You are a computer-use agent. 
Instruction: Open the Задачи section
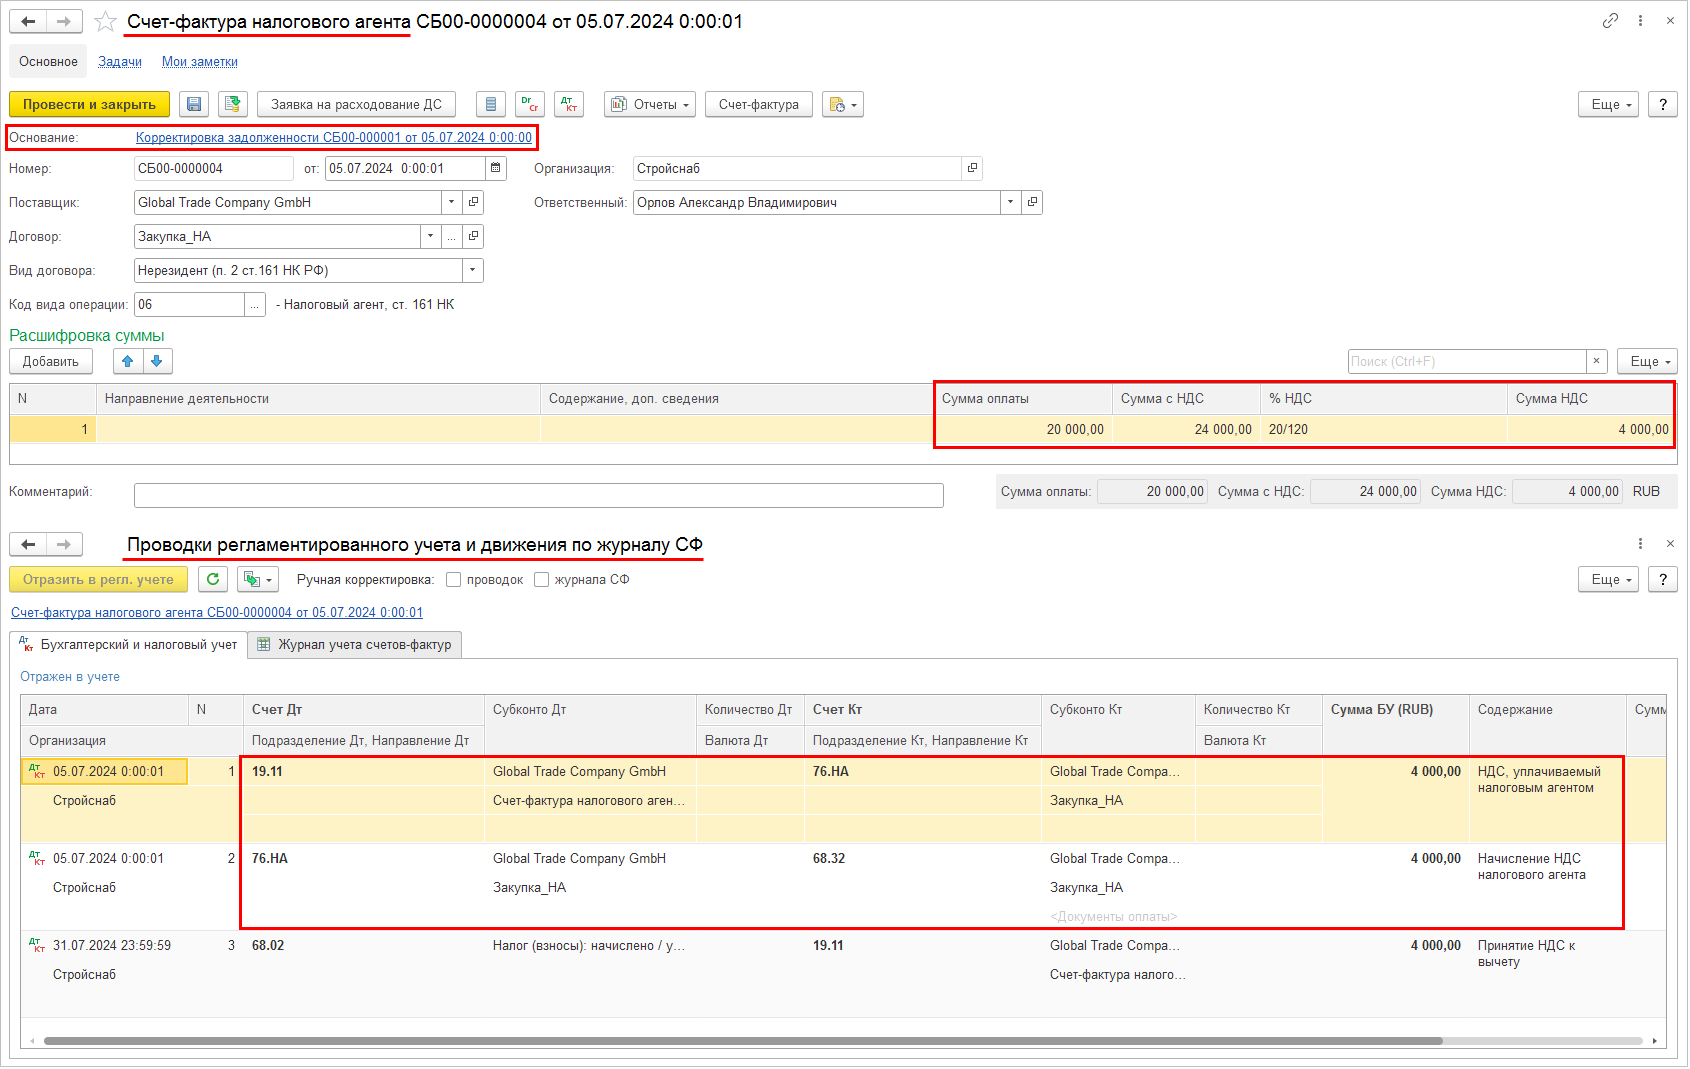pyautogui.click(x=120, y=61)
